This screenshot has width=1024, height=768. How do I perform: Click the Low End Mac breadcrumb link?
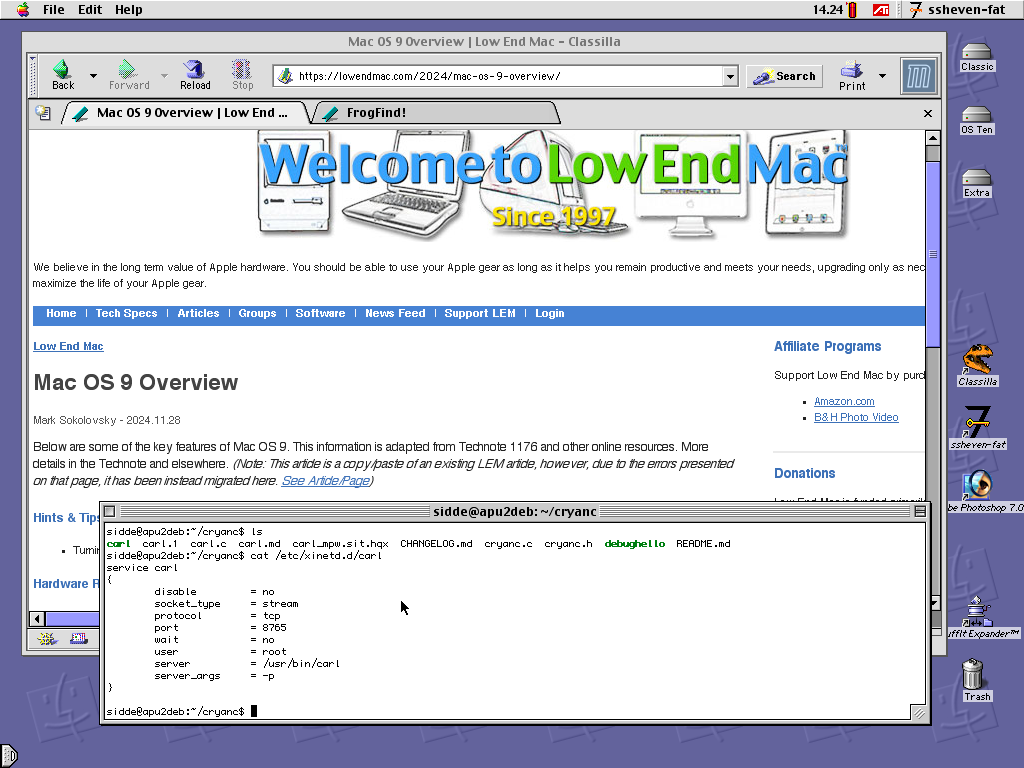(69, 346)
